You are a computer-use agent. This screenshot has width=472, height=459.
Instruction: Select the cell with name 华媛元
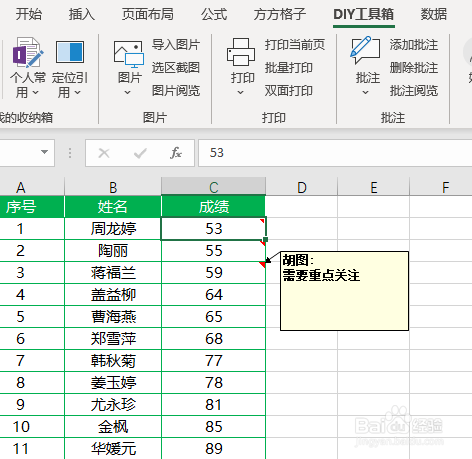click(113, 448)
